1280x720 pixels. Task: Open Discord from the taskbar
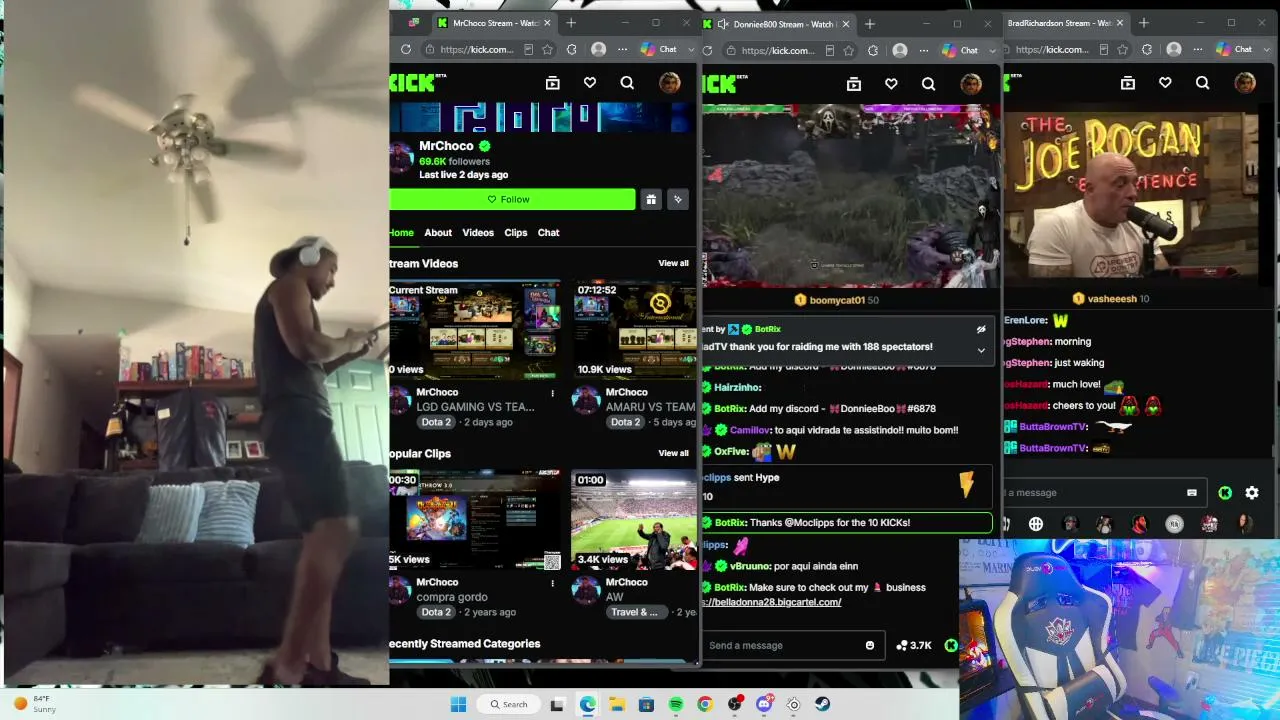[x=764, y=704]
